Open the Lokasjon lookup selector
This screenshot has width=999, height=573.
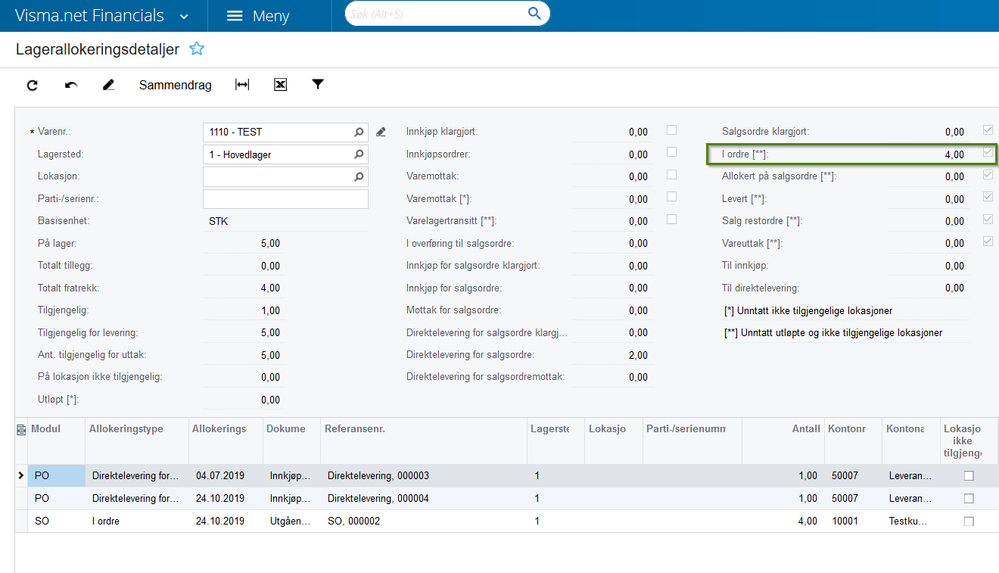click(x=359, y=177)
